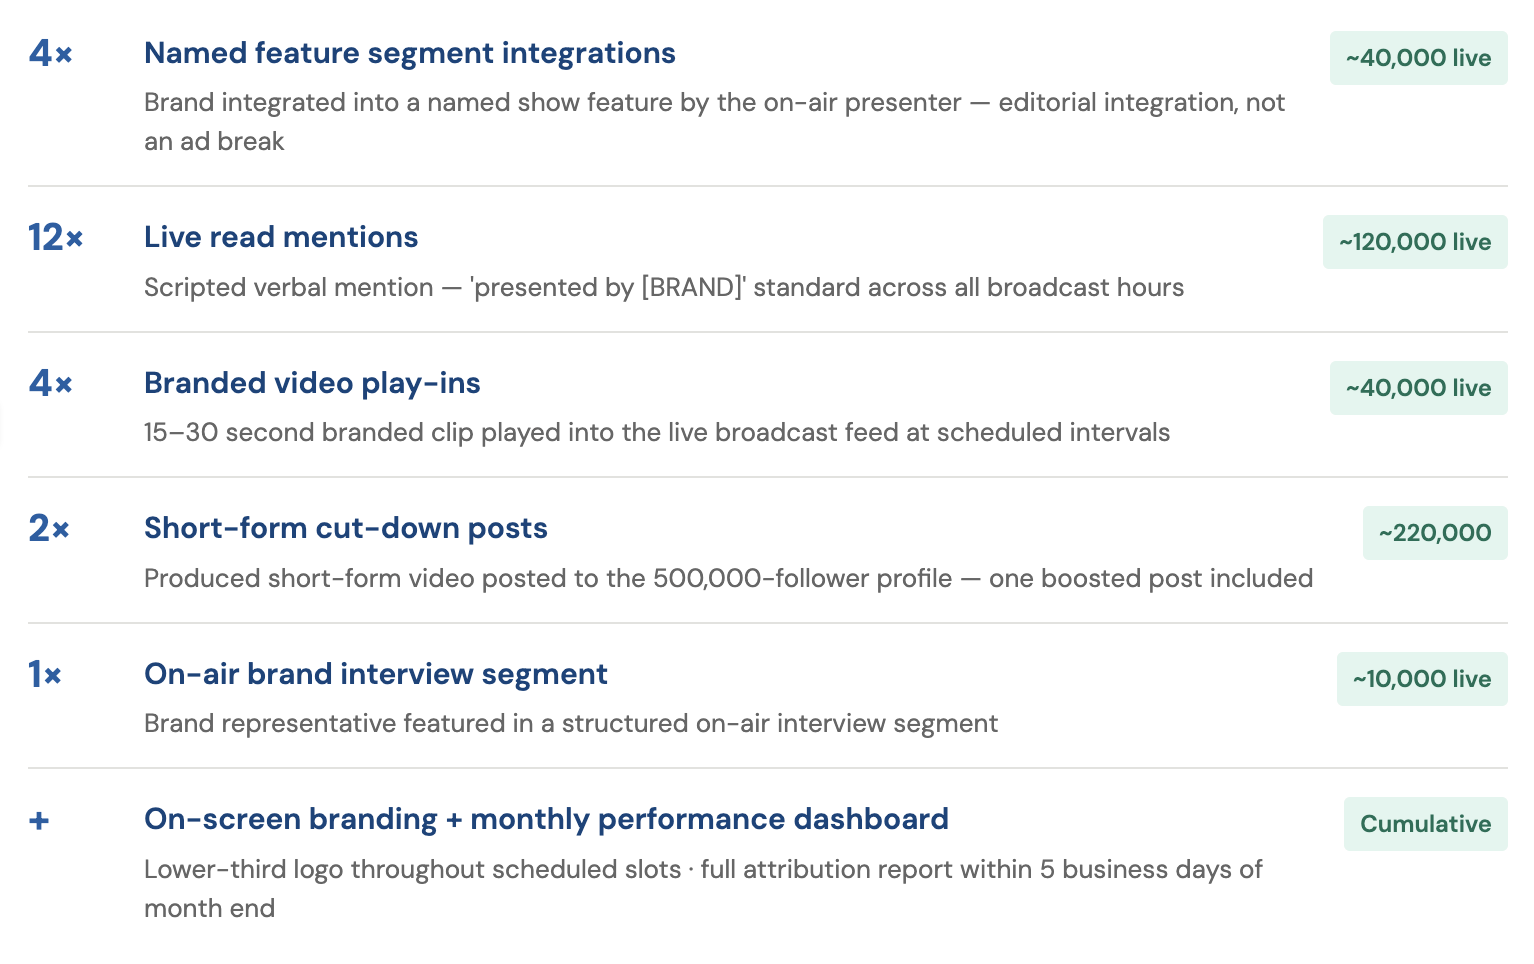1534x964 pixels.
Task: Click the '12×' quantity marker
Action: click(56, 238)
